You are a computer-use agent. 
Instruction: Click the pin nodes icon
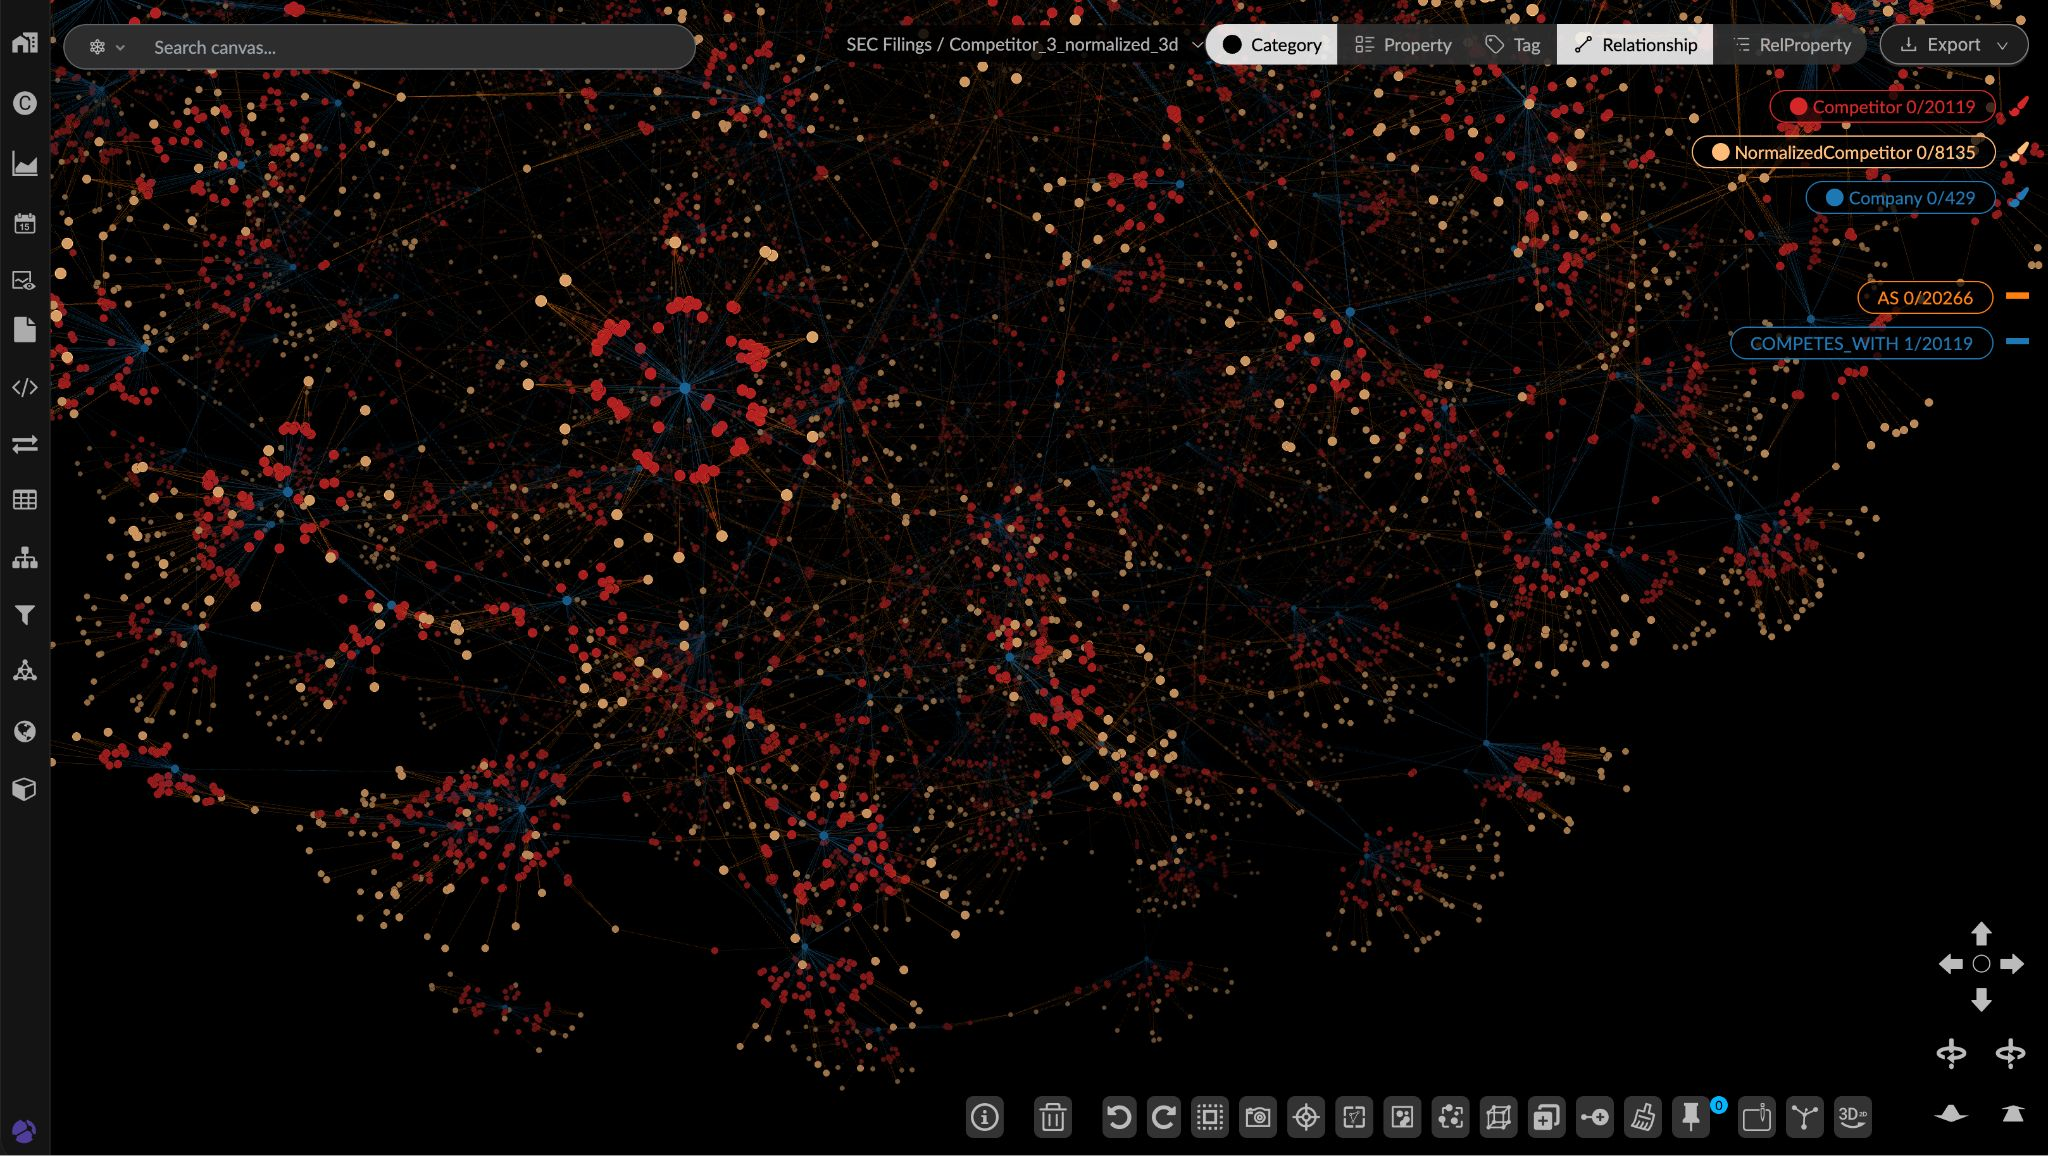(1691, 1117)
